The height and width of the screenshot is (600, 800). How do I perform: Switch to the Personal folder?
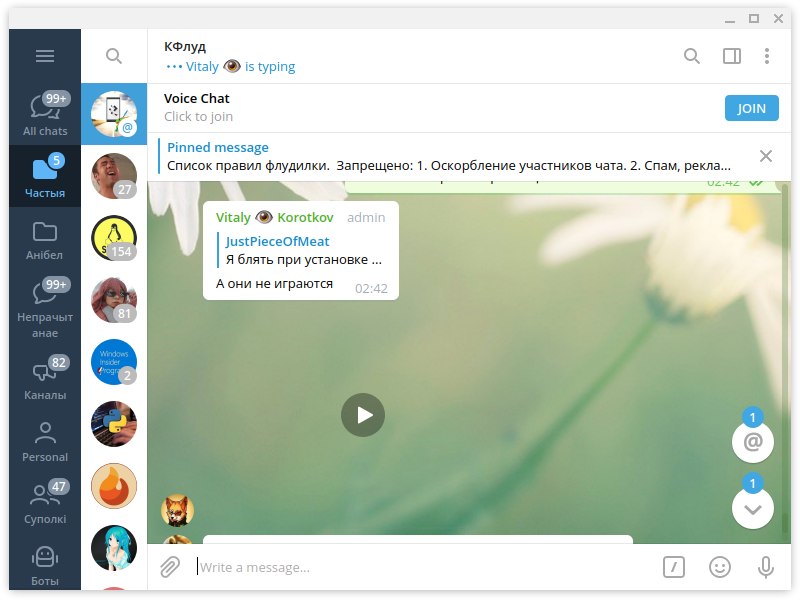pyautogui.click(x=45, y=442)
